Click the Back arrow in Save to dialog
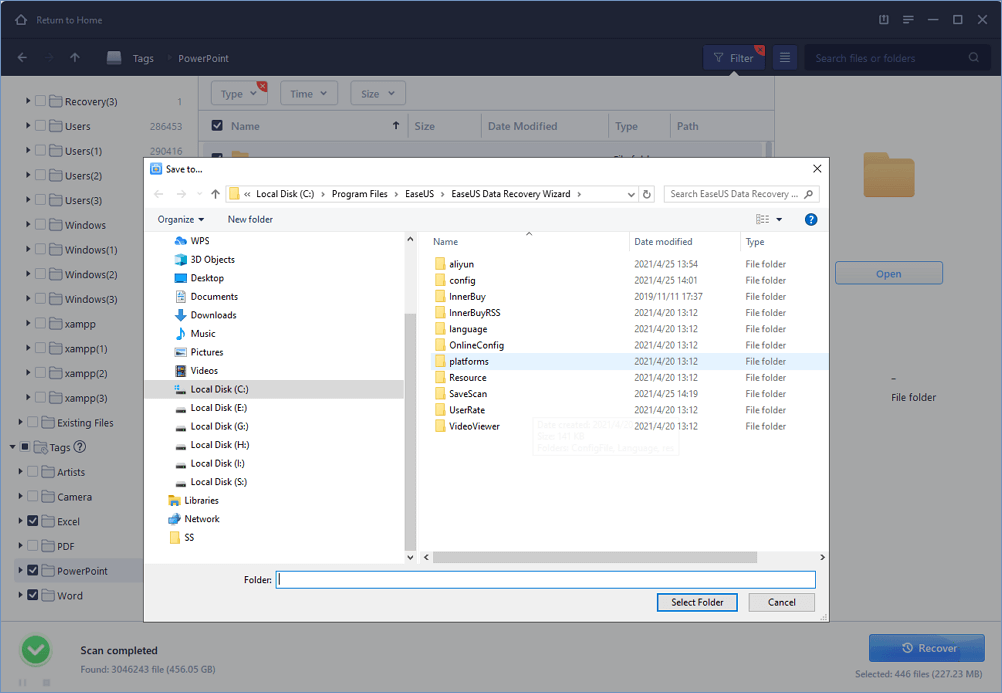The image size is (1002, 693). pyautogui.click(x=158, y=194)
